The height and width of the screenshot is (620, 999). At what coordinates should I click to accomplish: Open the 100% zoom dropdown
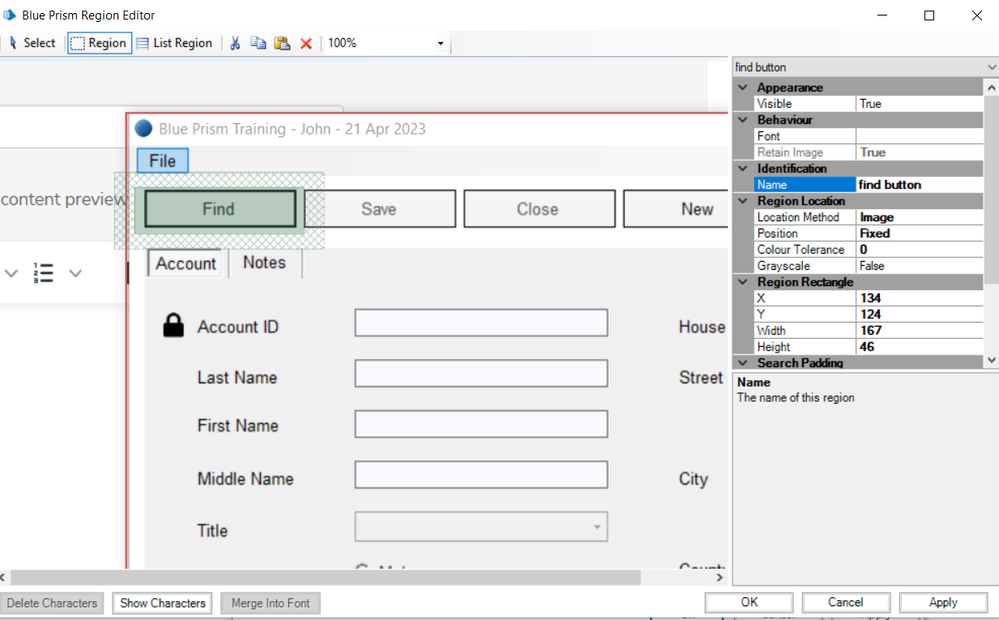440,44
